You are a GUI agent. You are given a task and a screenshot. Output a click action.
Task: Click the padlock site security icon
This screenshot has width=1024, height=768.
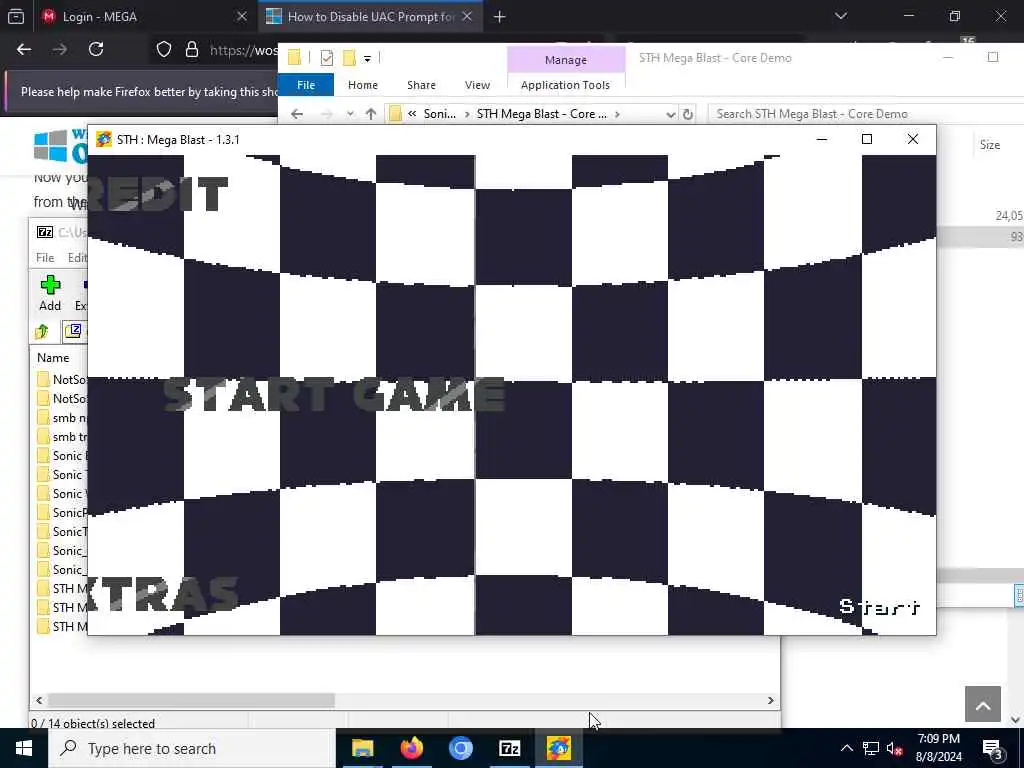coord(192,50)
